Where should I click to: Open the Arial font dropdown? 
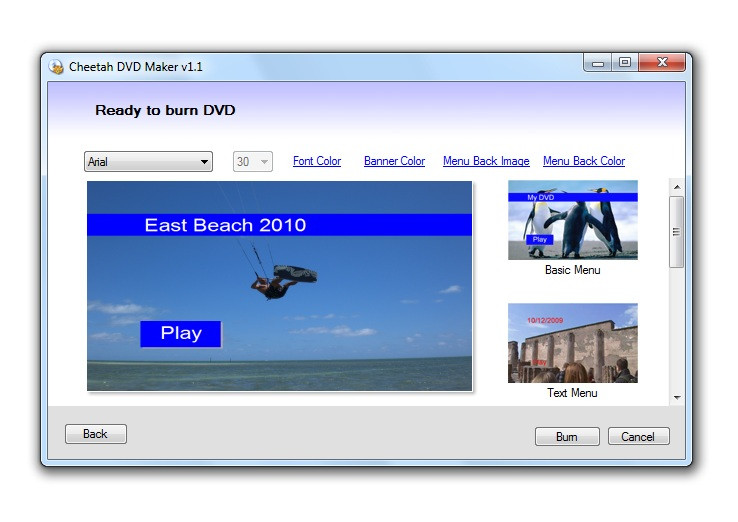point(148,161)
